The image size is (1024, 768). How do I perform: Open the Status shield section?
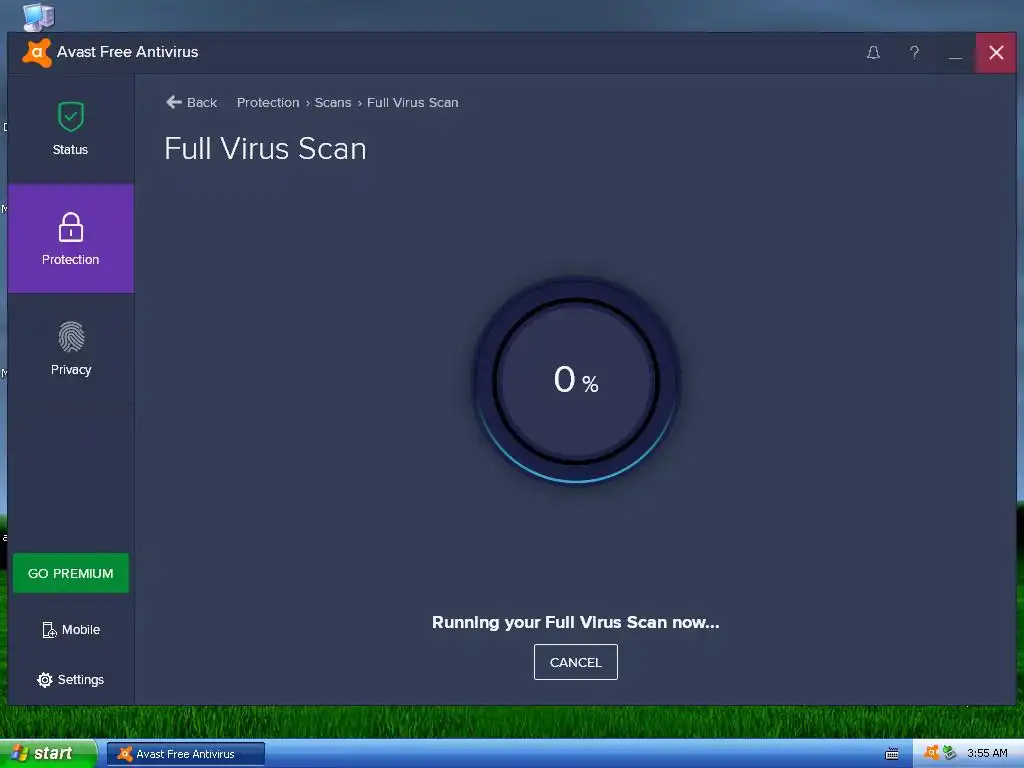click(x=71, y=129)
